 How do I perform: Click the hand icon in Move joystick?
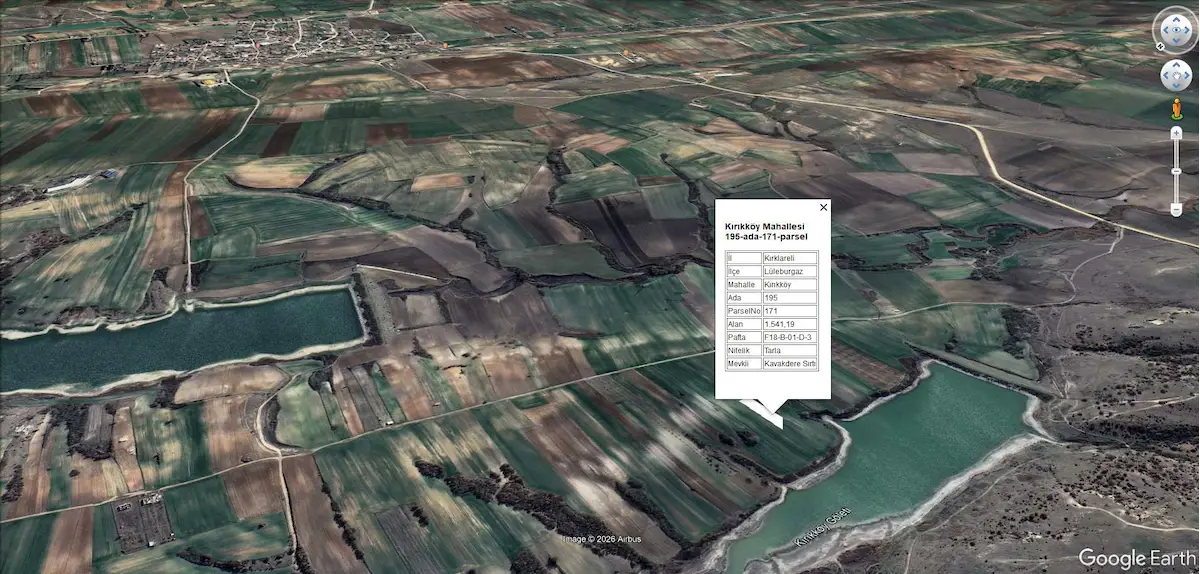(x=1176, y=75)
